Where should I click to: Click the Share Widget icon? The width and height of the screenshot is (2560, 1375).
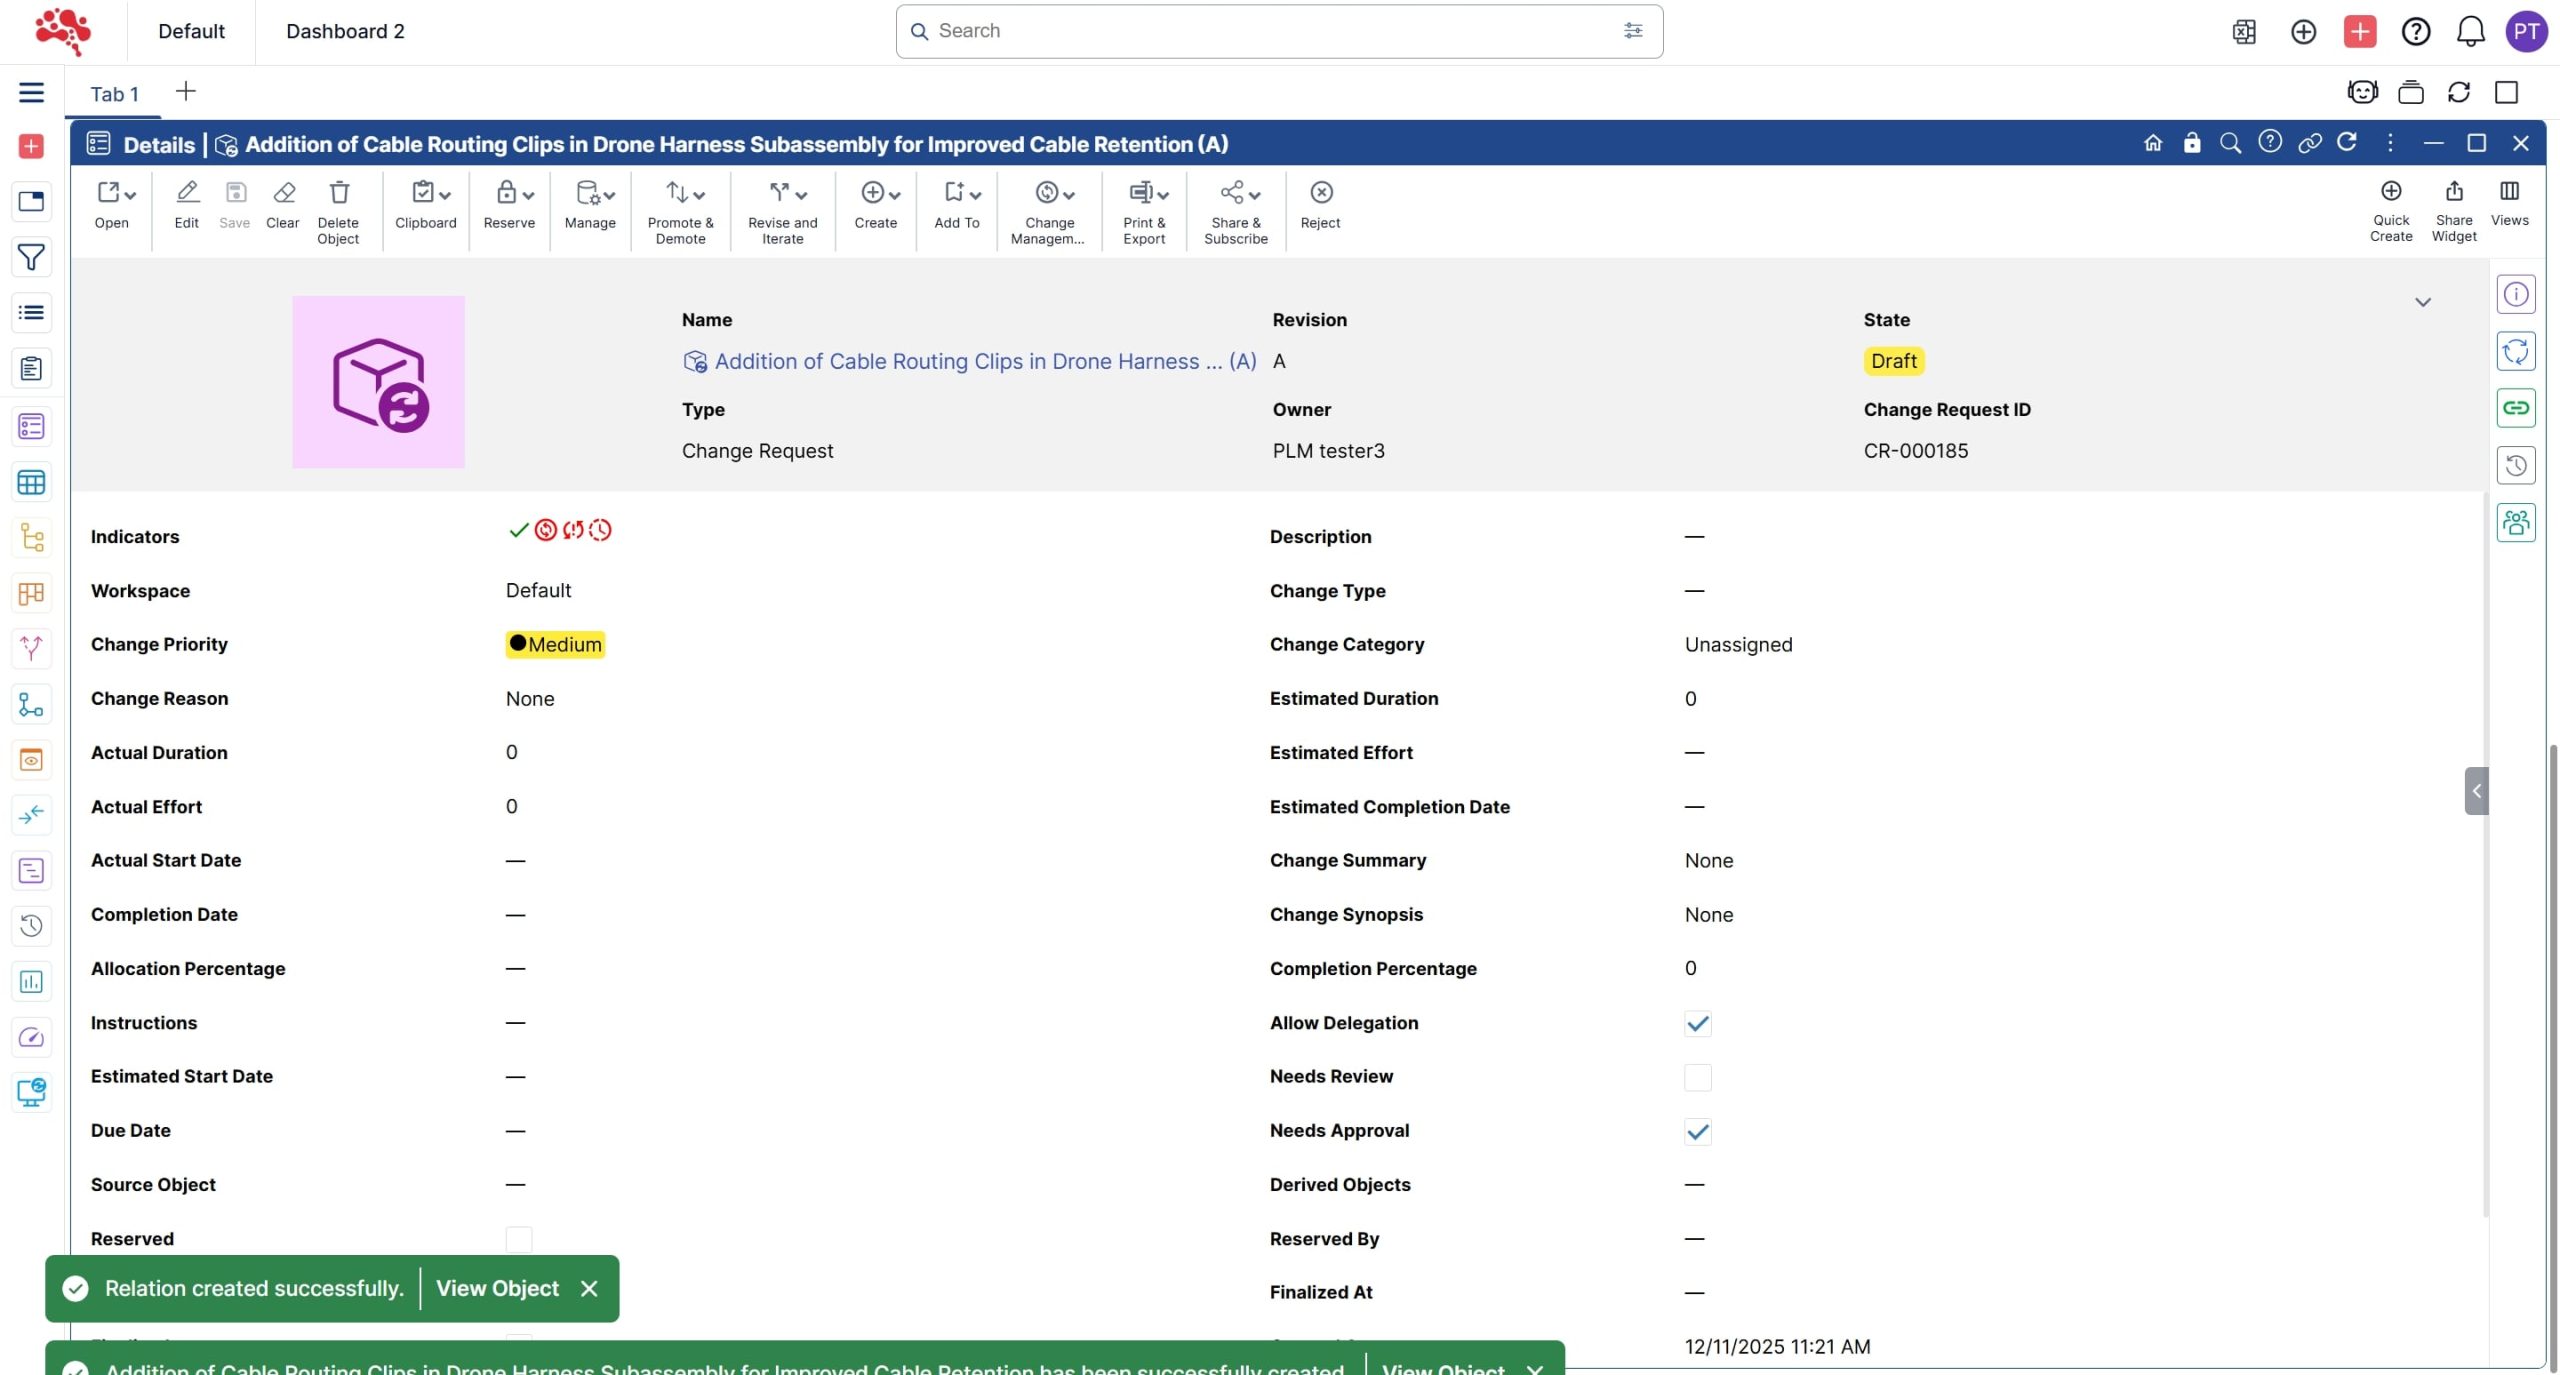tap(2454, 191)
